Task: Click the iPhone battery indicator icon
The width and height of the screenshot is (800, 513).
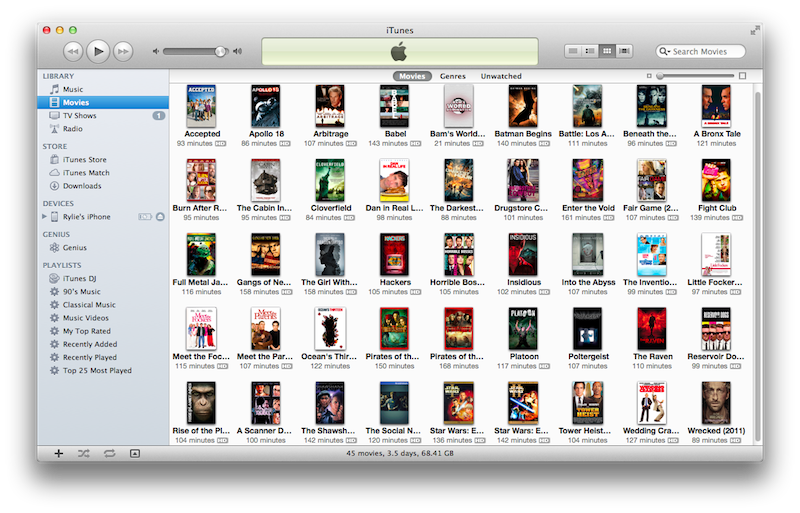Action: click(x=145, y=216)
